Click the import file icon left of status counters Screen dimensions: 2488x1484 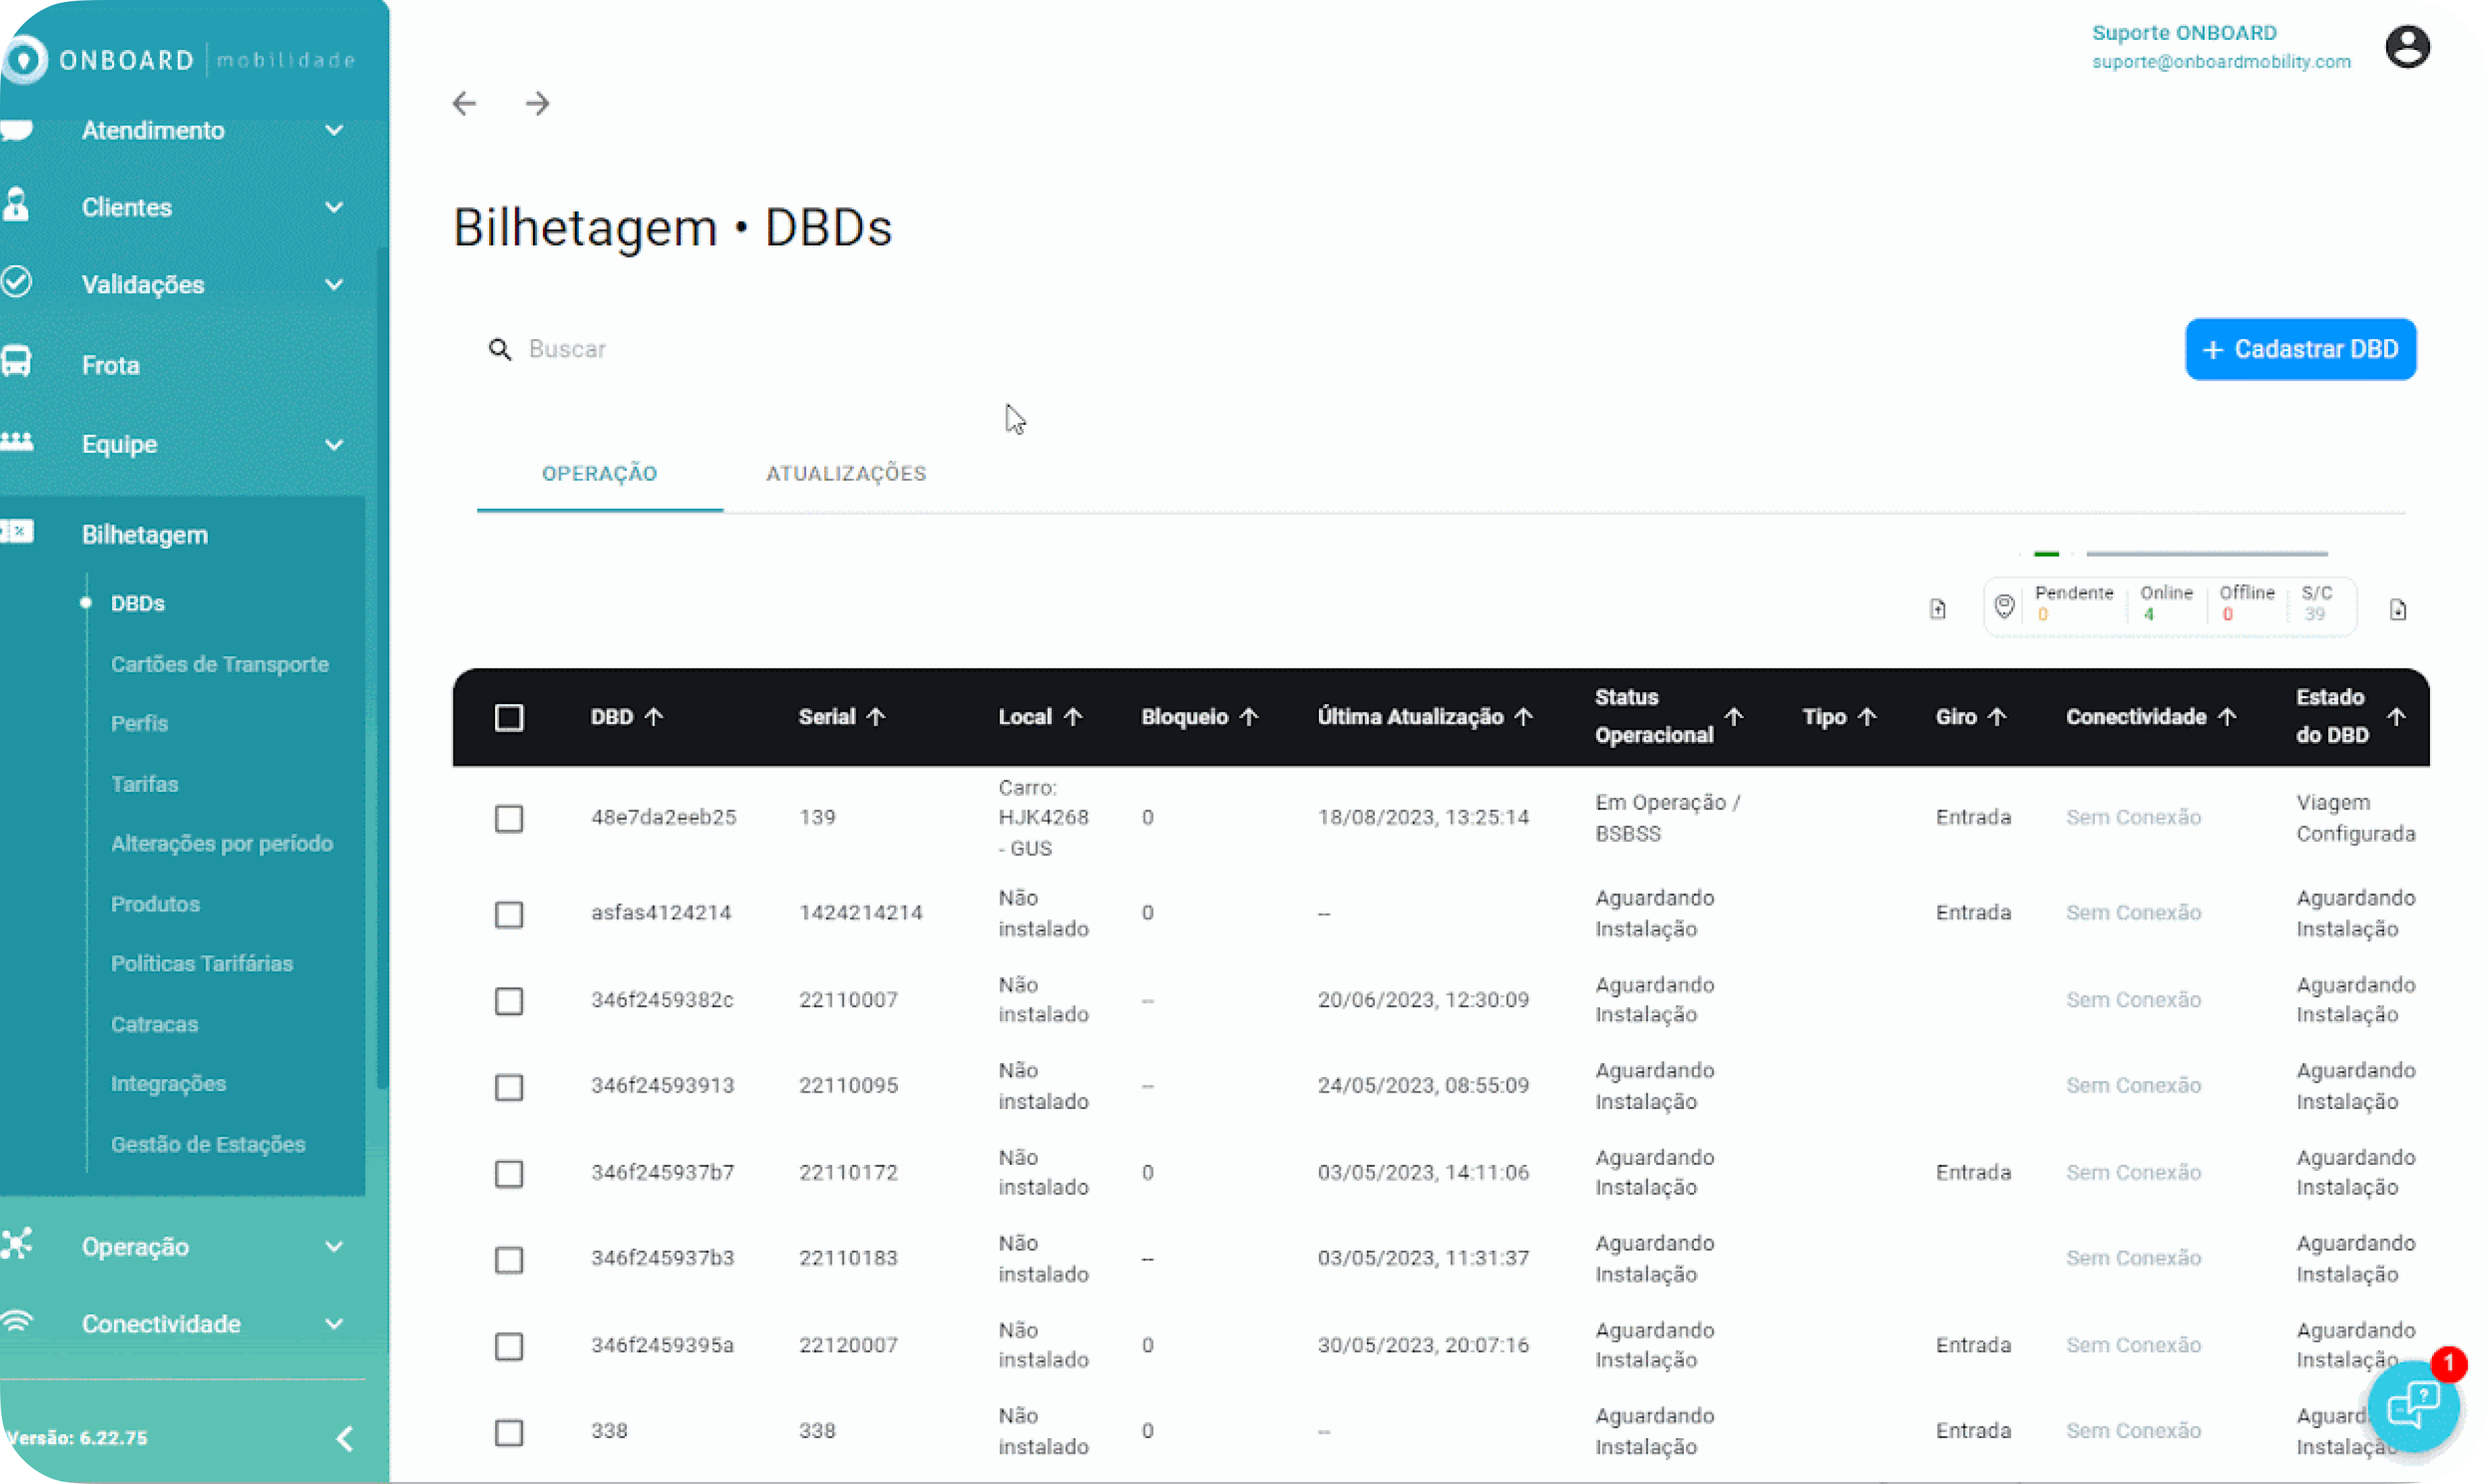coord(1938,609)
